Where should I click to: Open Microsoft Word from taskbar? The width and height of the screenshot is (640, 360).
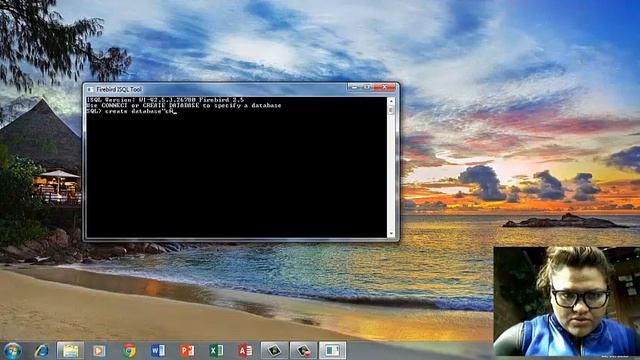click(x=158, y=351)
